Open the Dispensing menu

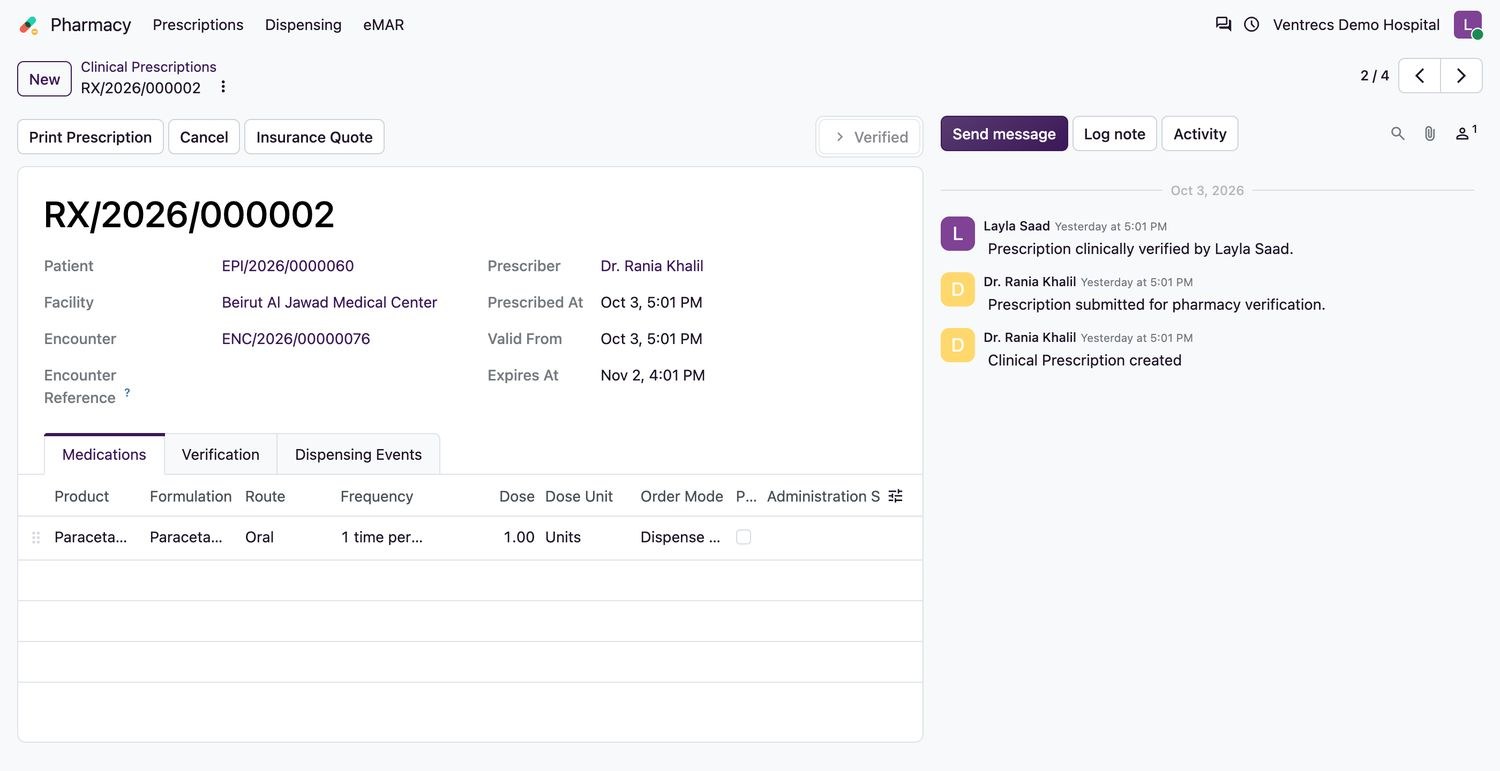click(303, 25)
